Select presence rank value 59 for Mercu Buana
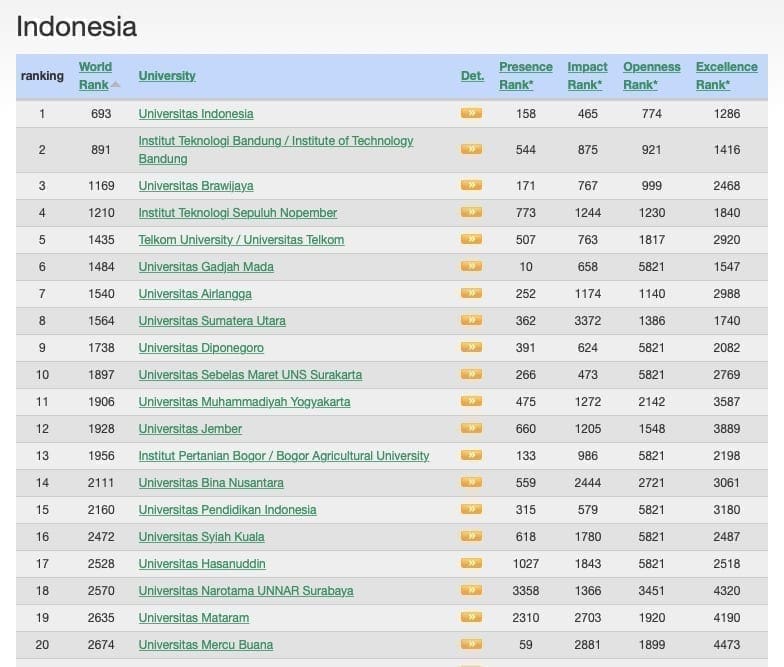Viewport: 784px width, 667px height. (x=526, y=644)
